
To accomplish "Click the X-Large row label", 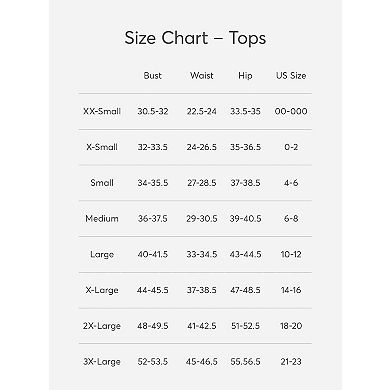I will (102, 290).
